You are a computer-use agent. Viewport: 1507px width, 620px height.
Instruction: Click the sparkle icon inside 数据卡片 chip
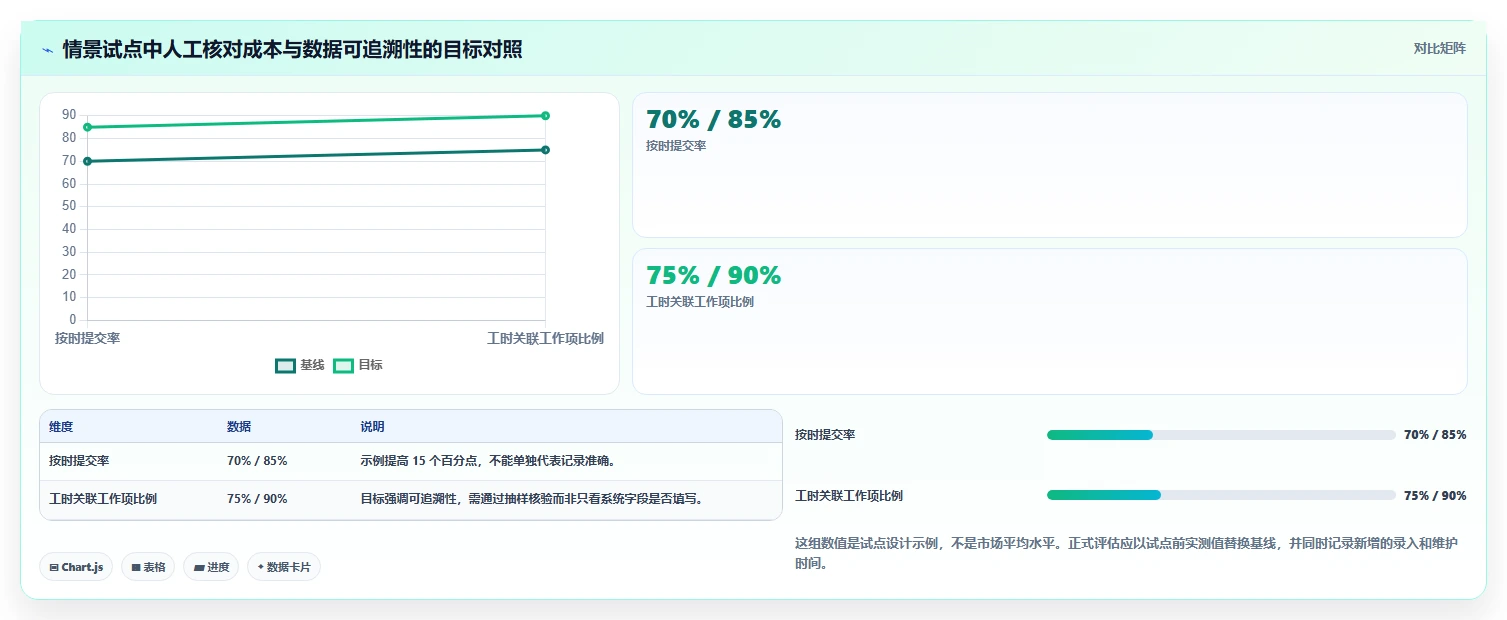(261, 567)
